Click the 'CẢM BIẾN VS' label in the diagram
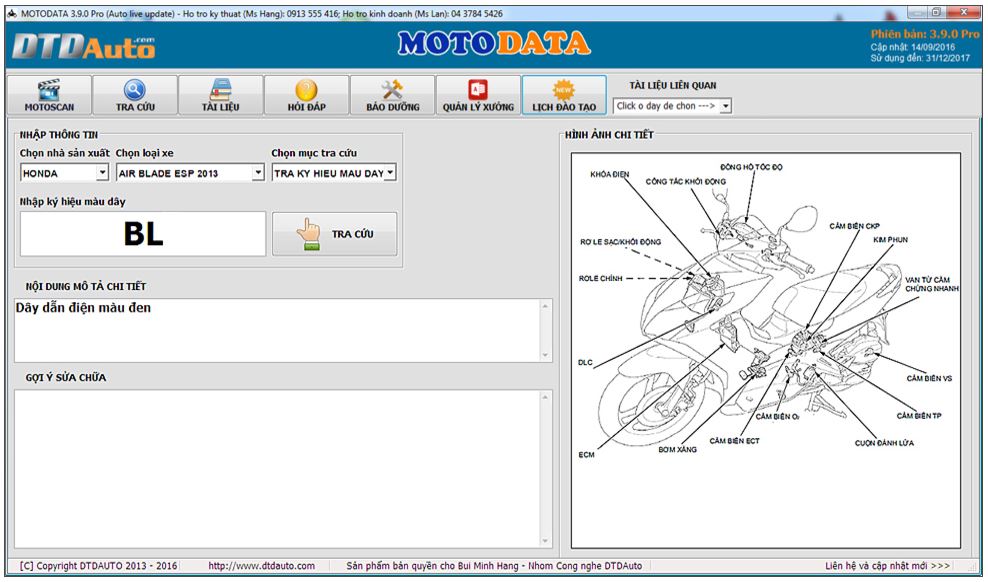 click(929, 379)
